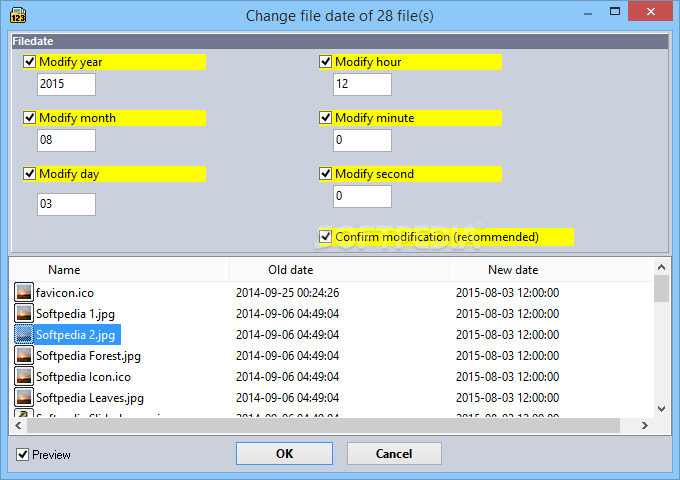Viewport: 680px width, 480px height.
Task: Click the second input field
Action: [x=362, y=196]
